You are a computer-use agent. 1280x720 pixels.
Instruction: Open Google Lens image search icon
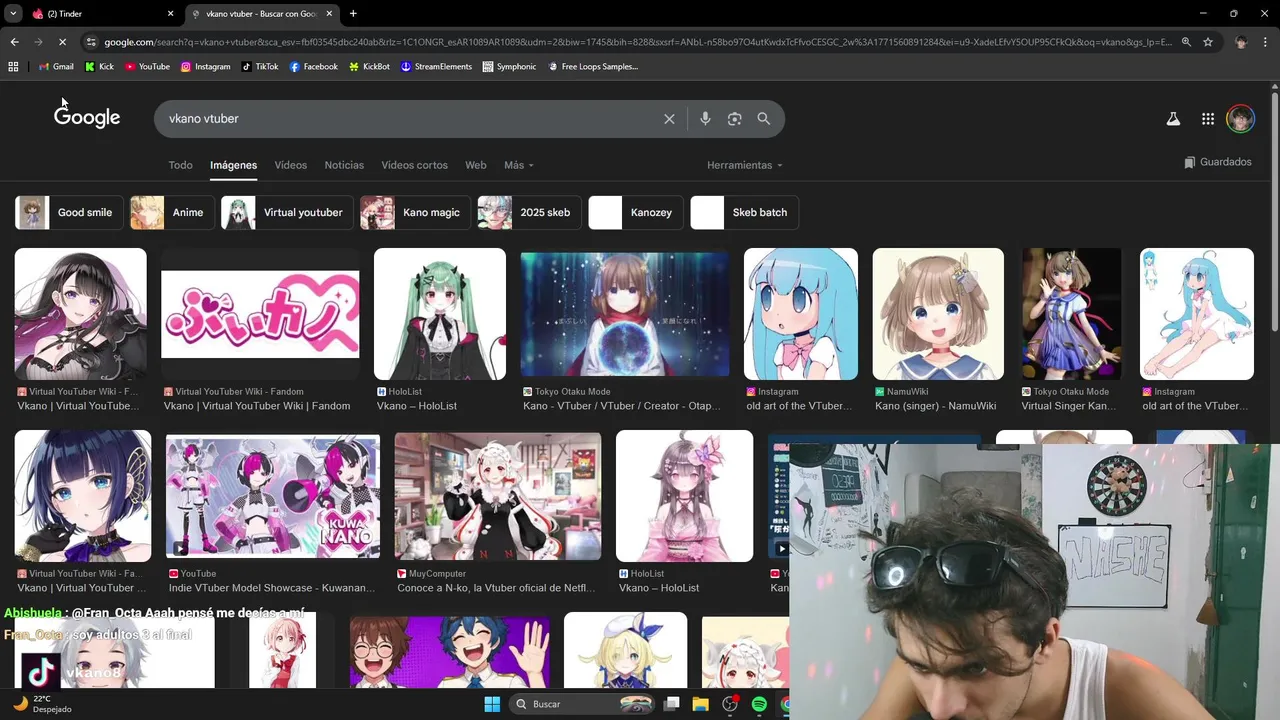(734, 119)
